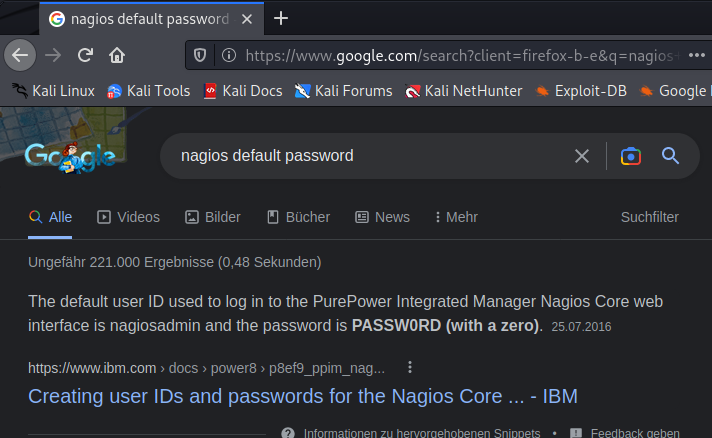Open Creating user IDs and passwords link

pyautogui.click(x=303, y=396)
